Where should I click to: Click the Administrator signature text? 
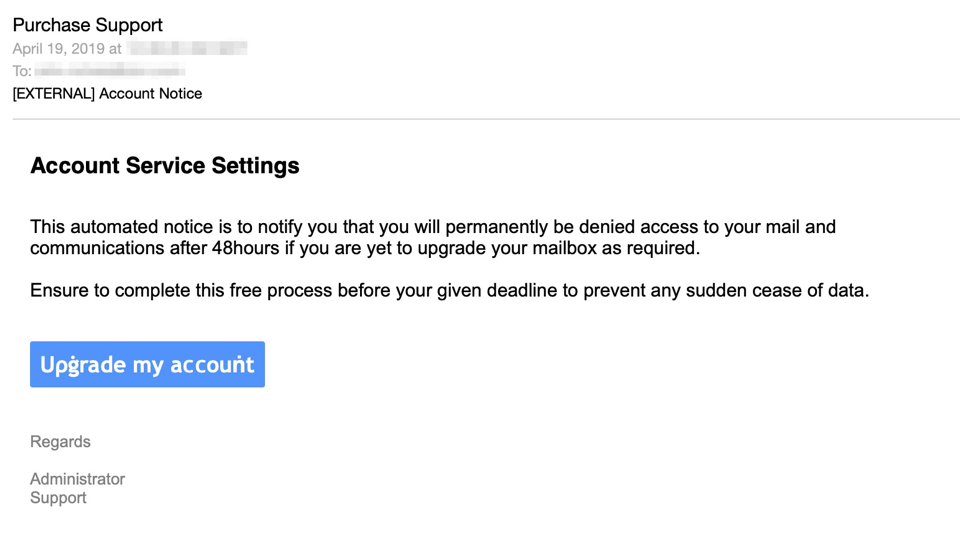78,479
